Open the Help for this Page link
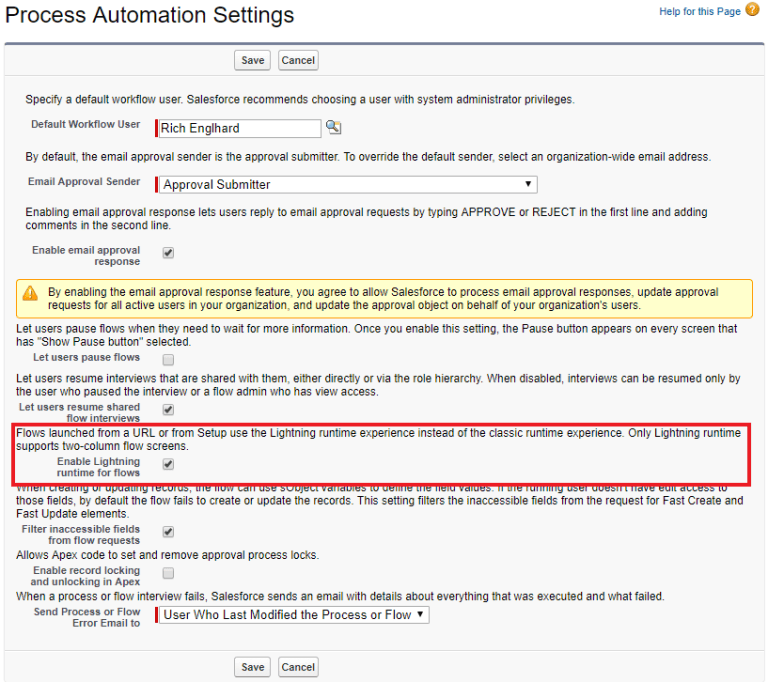This screenshot has height=682, width=768. click(x=699, y=11)
